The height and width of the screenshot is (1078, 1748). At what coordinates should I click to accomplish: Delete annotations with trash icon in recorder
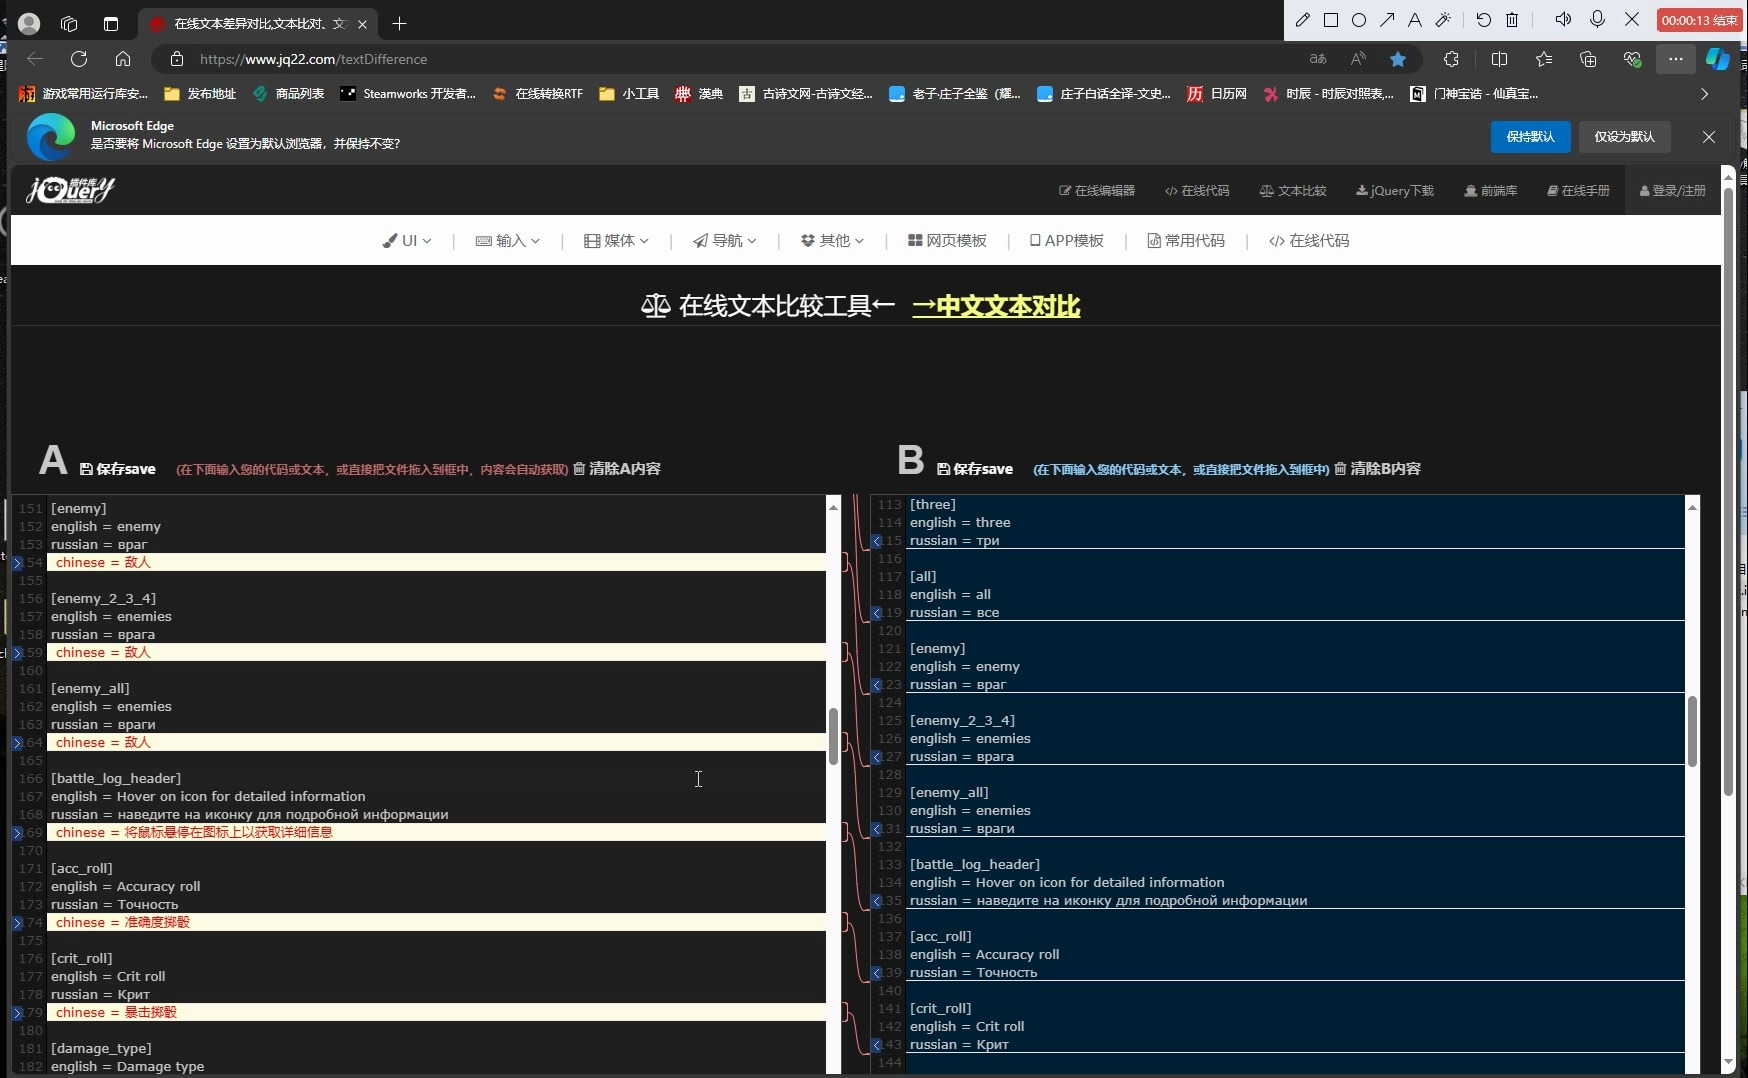coord(1512,19)
